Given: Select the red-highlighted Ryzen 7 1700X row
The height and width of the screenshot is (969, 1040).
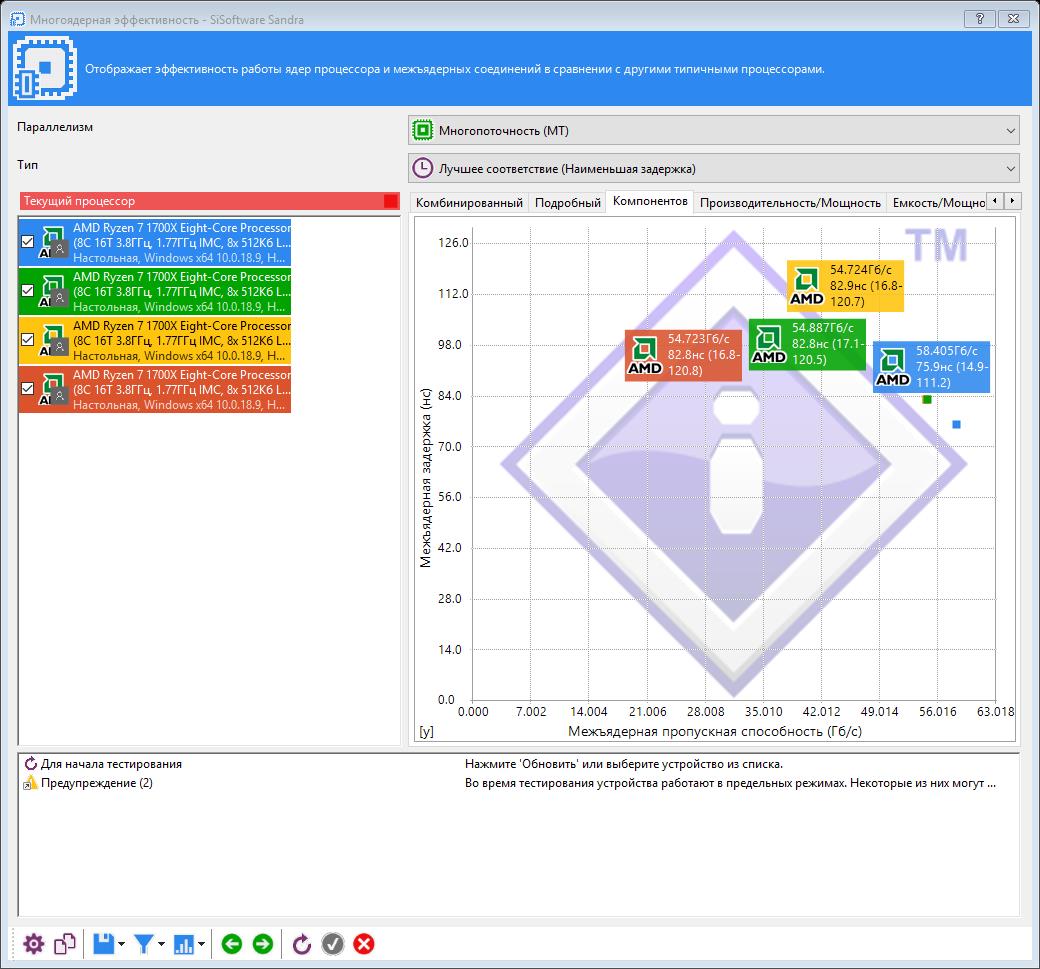Looking at the screenshot, I should point(155,389).
